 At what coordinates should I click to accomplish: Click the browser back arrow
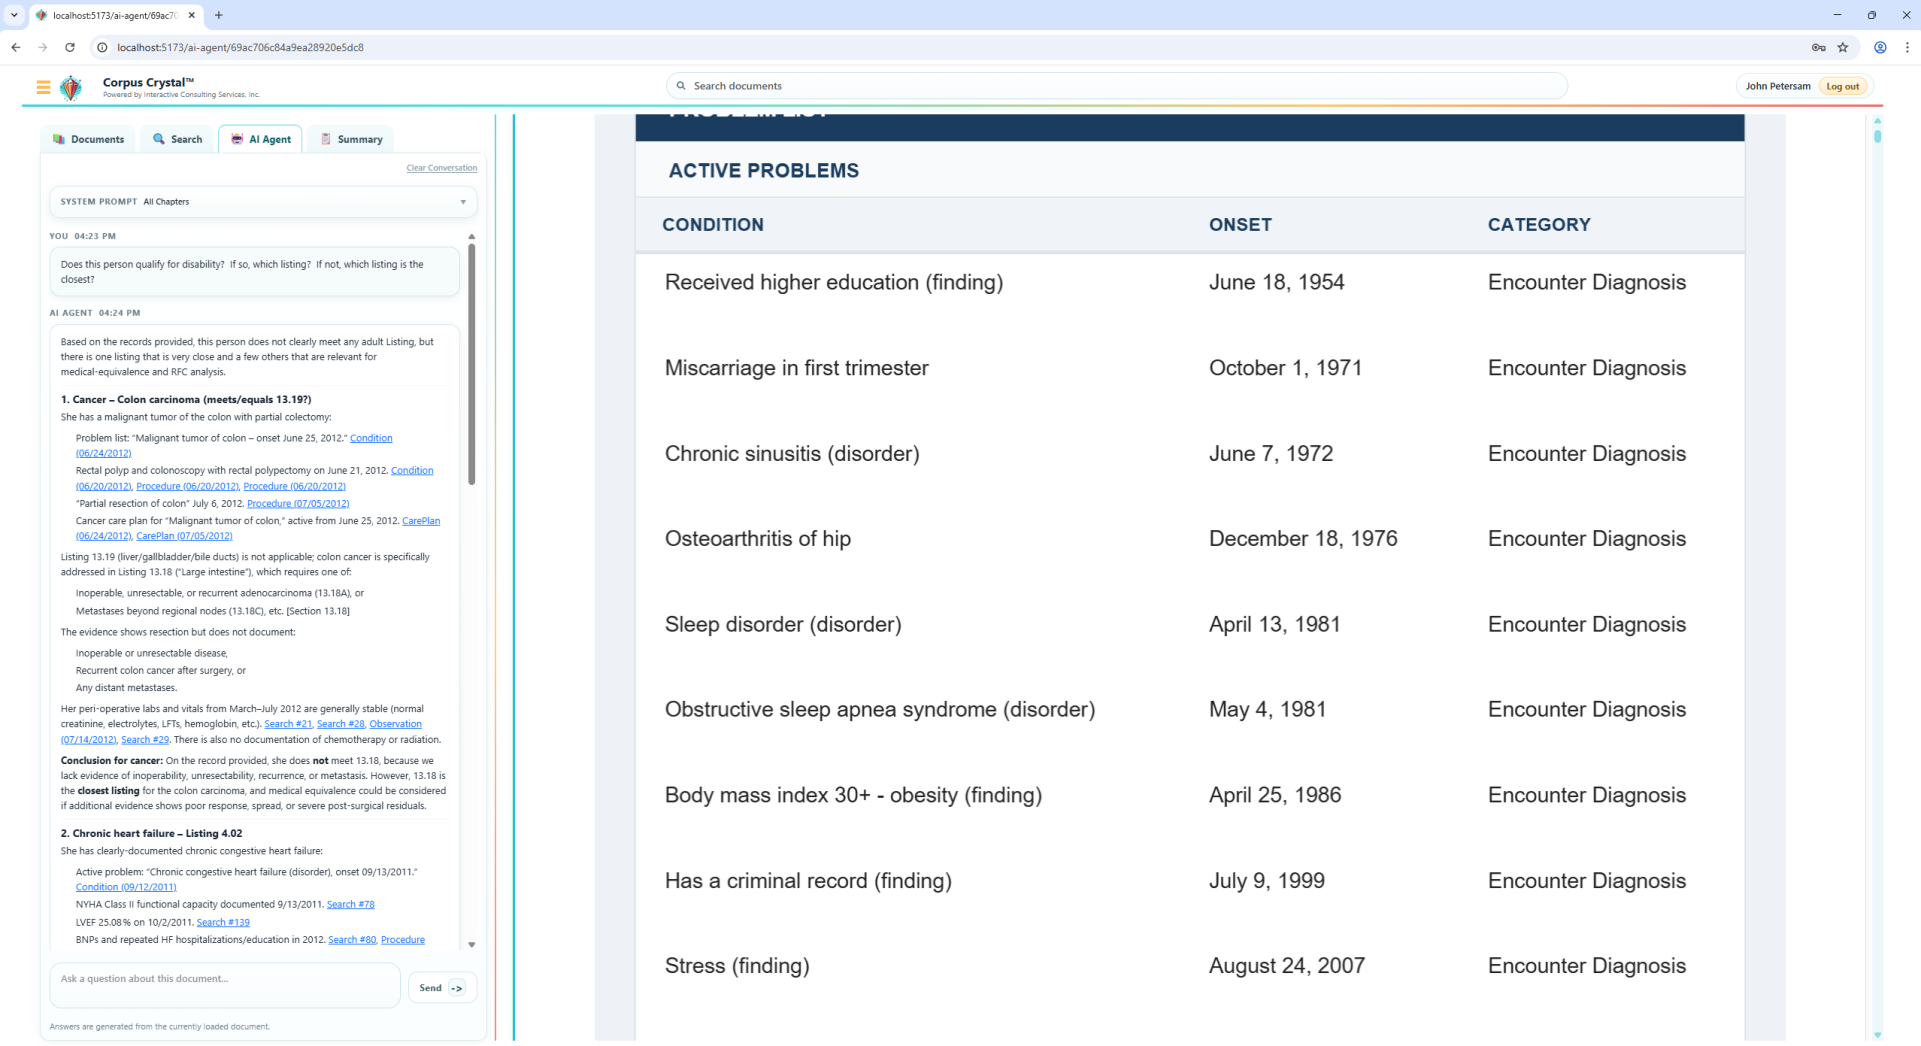(16, 47)
